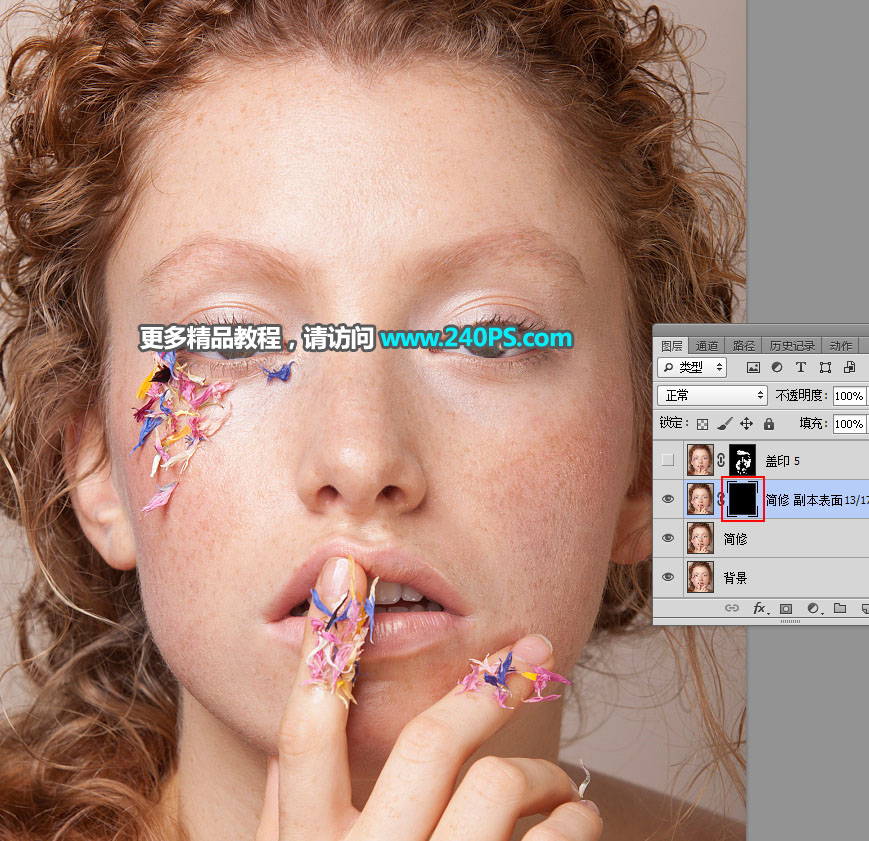Screen dimensions: 869x841
Task: Filter for shape layers icon
Action: coord(825,367)
